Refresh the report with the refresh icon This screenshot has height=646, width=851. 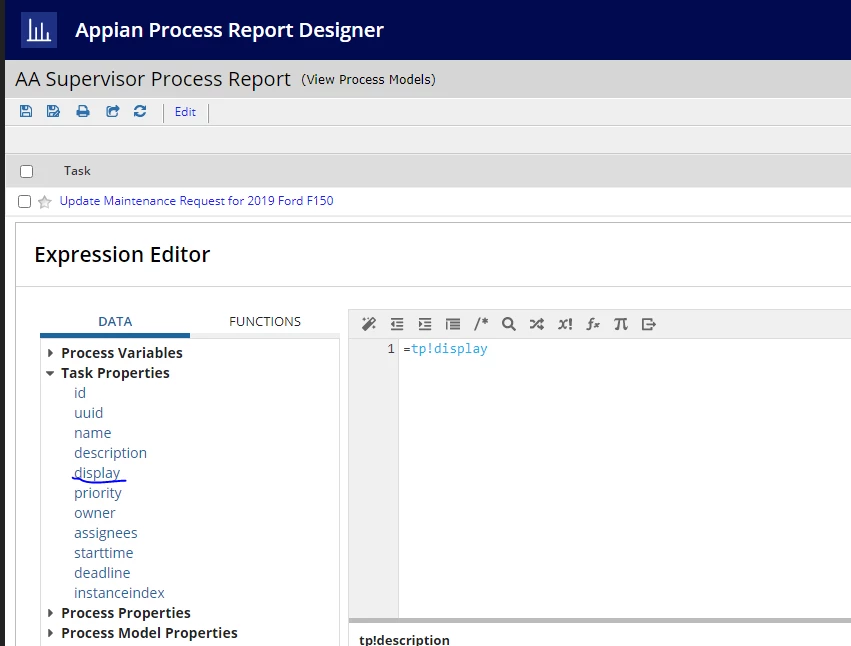pyautogui.click(x=140, y=111)
